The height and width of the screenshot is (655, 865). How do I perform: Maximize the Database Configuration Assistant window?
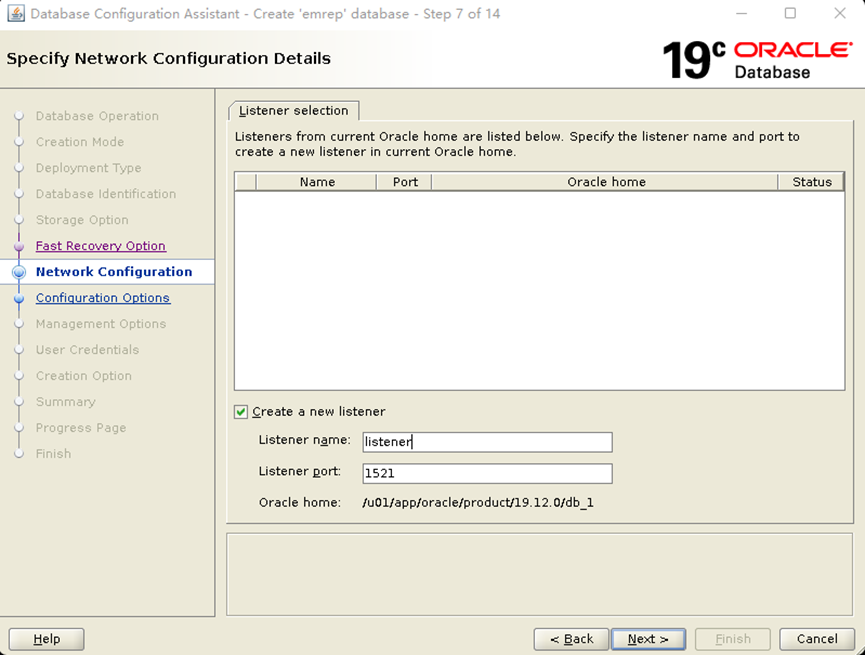[x=790, y=13]
